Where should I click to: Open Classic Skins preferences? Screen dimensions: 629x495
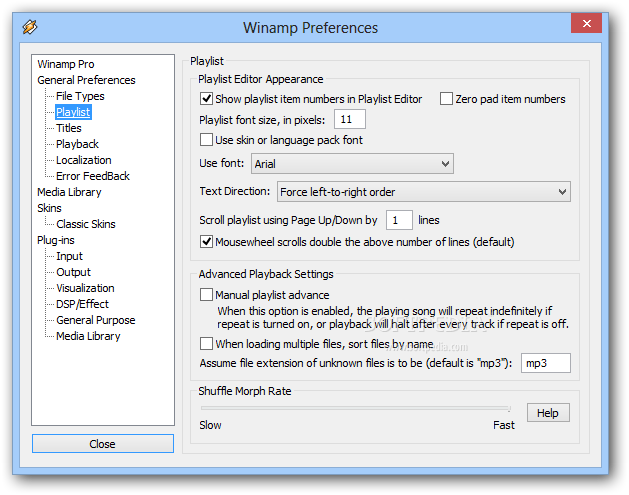pyautogui.click(x=86, y=224)
